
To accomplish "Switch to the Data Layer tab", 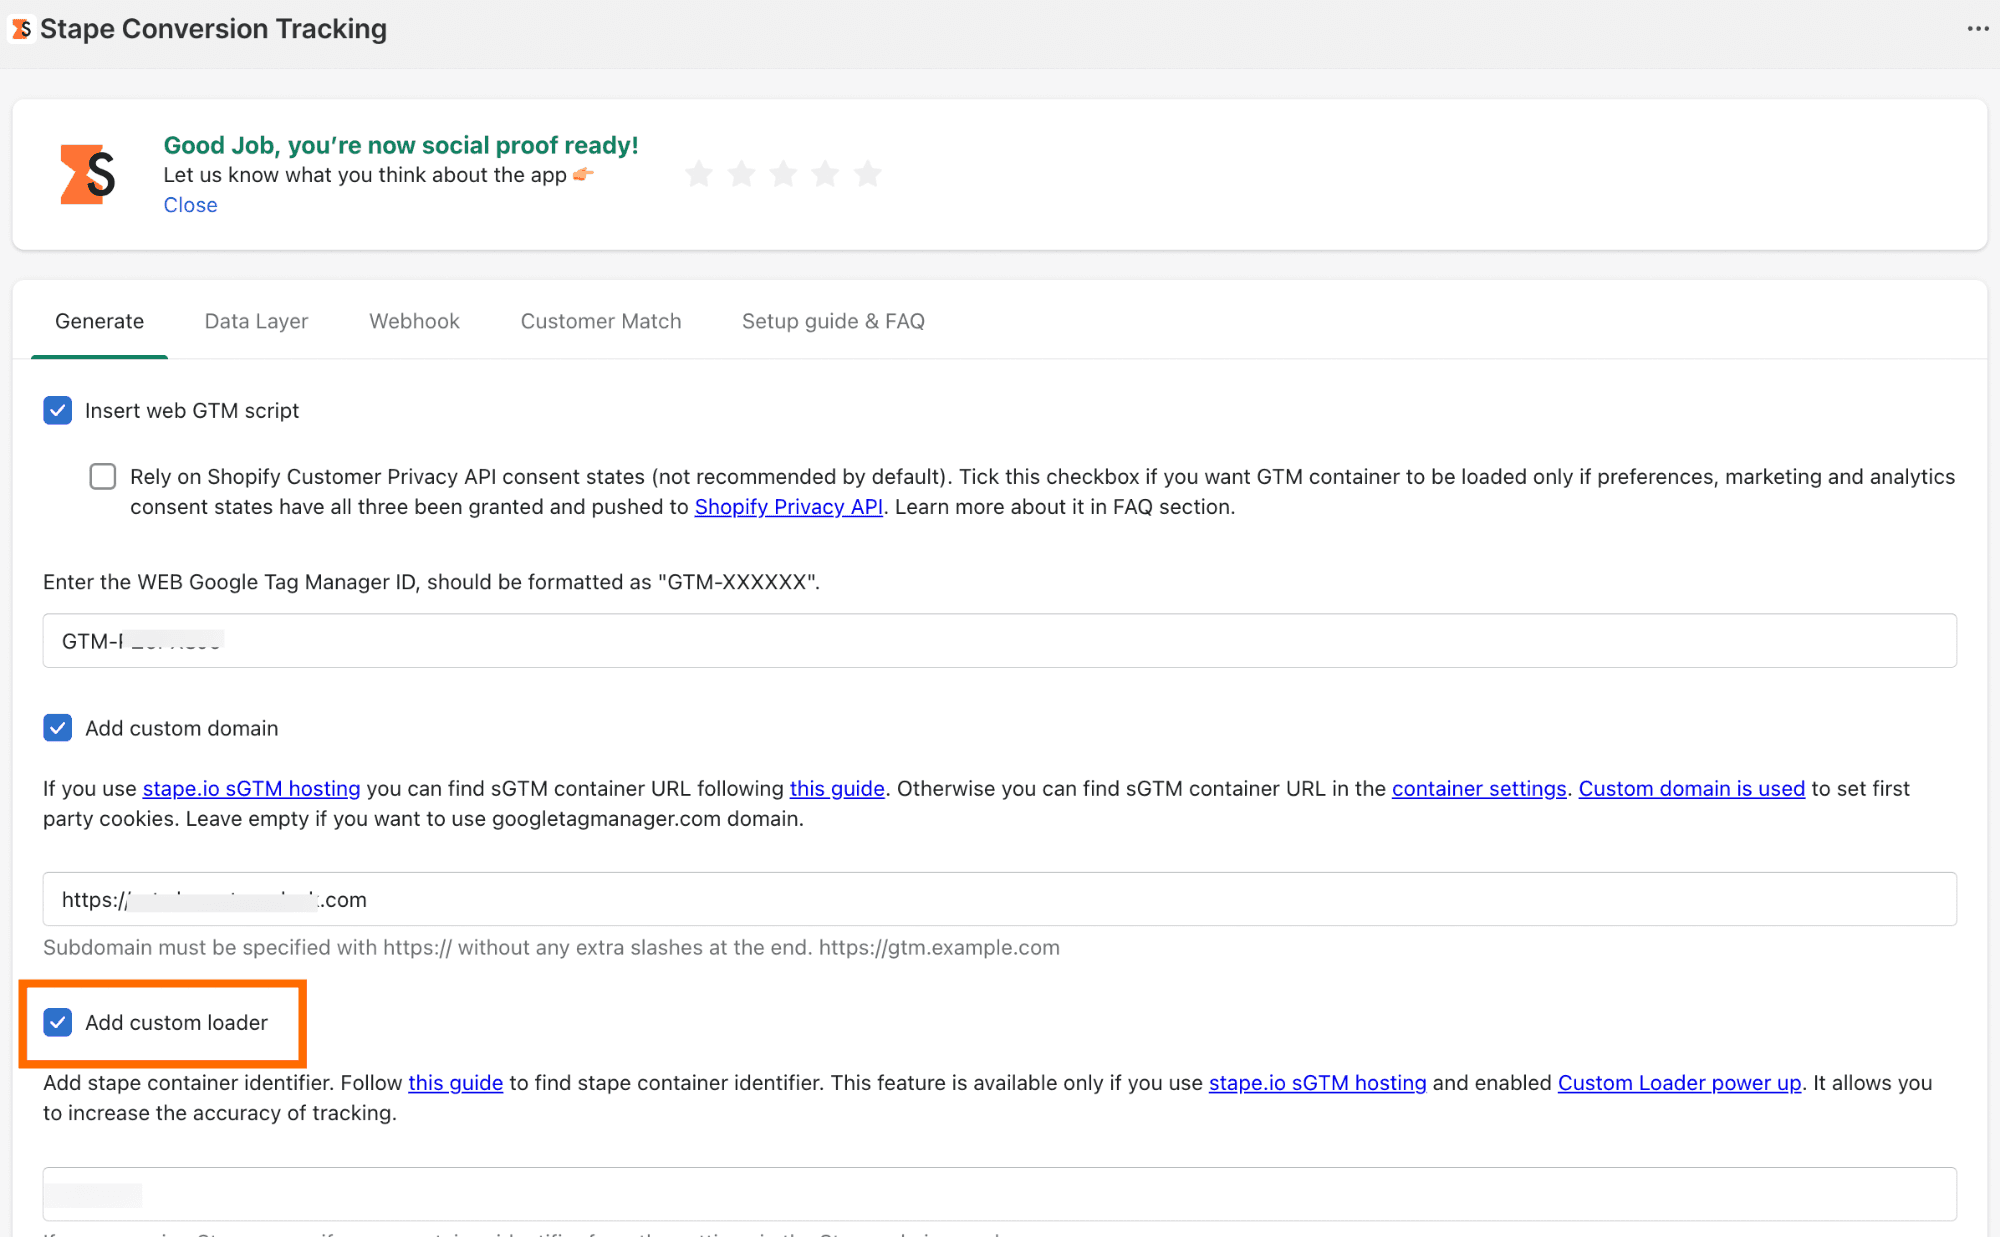I will [x=256, y=321].
